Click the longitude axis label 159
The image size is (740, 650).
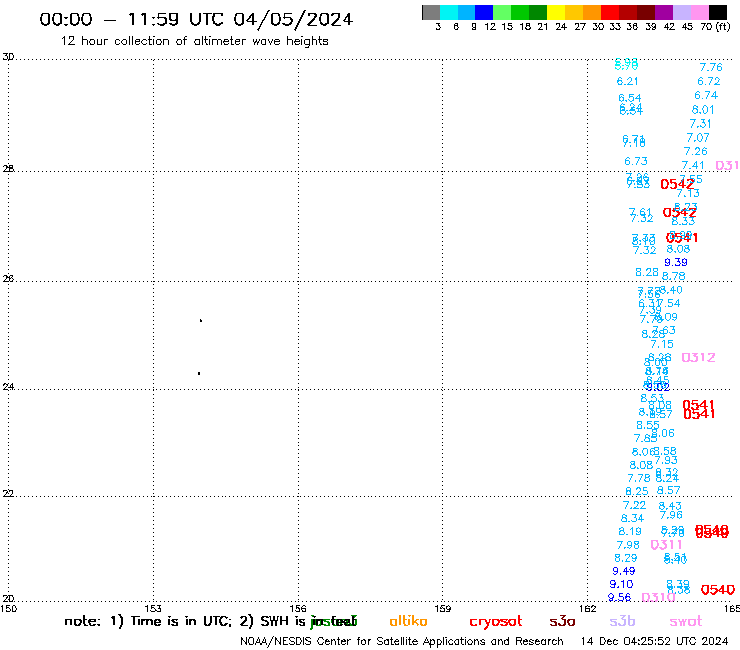coord(442,608)
